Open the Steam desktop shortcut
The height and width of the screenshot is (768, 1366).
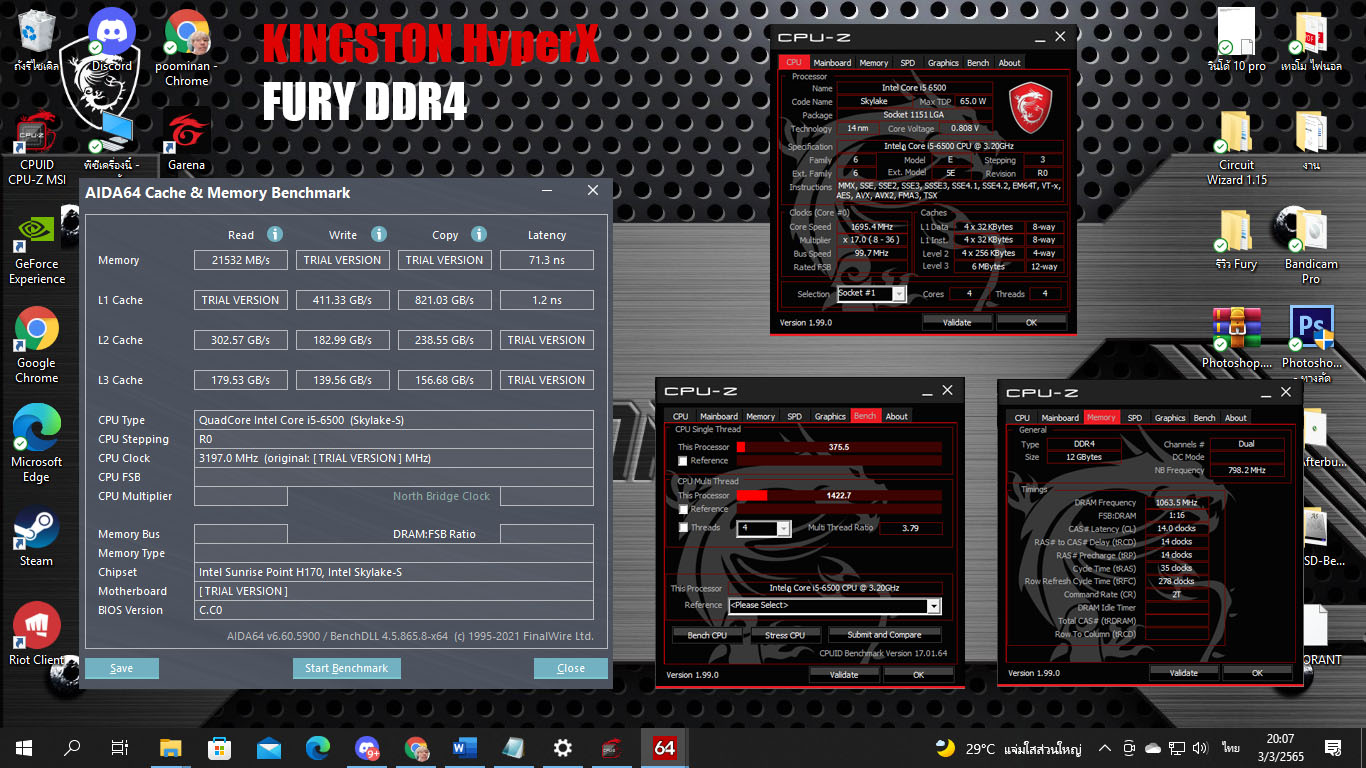pos(37,537)
